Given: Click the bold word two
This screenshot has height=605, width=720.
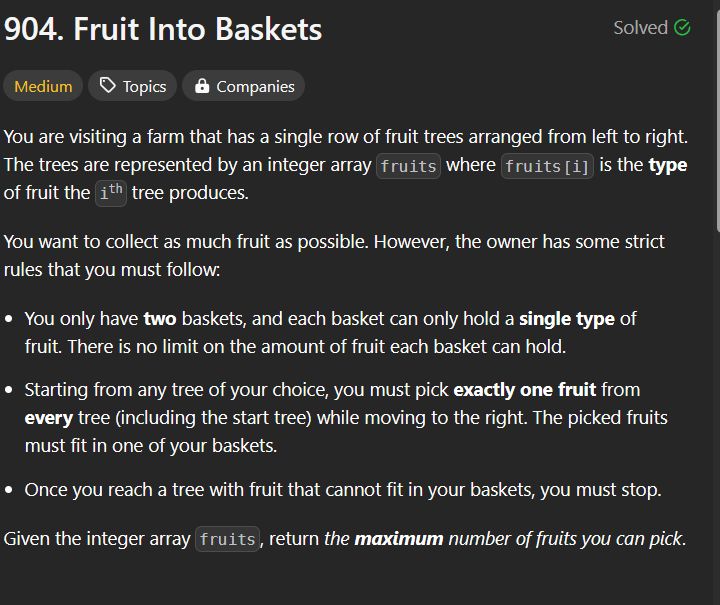Looking at the screenshot, I should click(160, 319).
